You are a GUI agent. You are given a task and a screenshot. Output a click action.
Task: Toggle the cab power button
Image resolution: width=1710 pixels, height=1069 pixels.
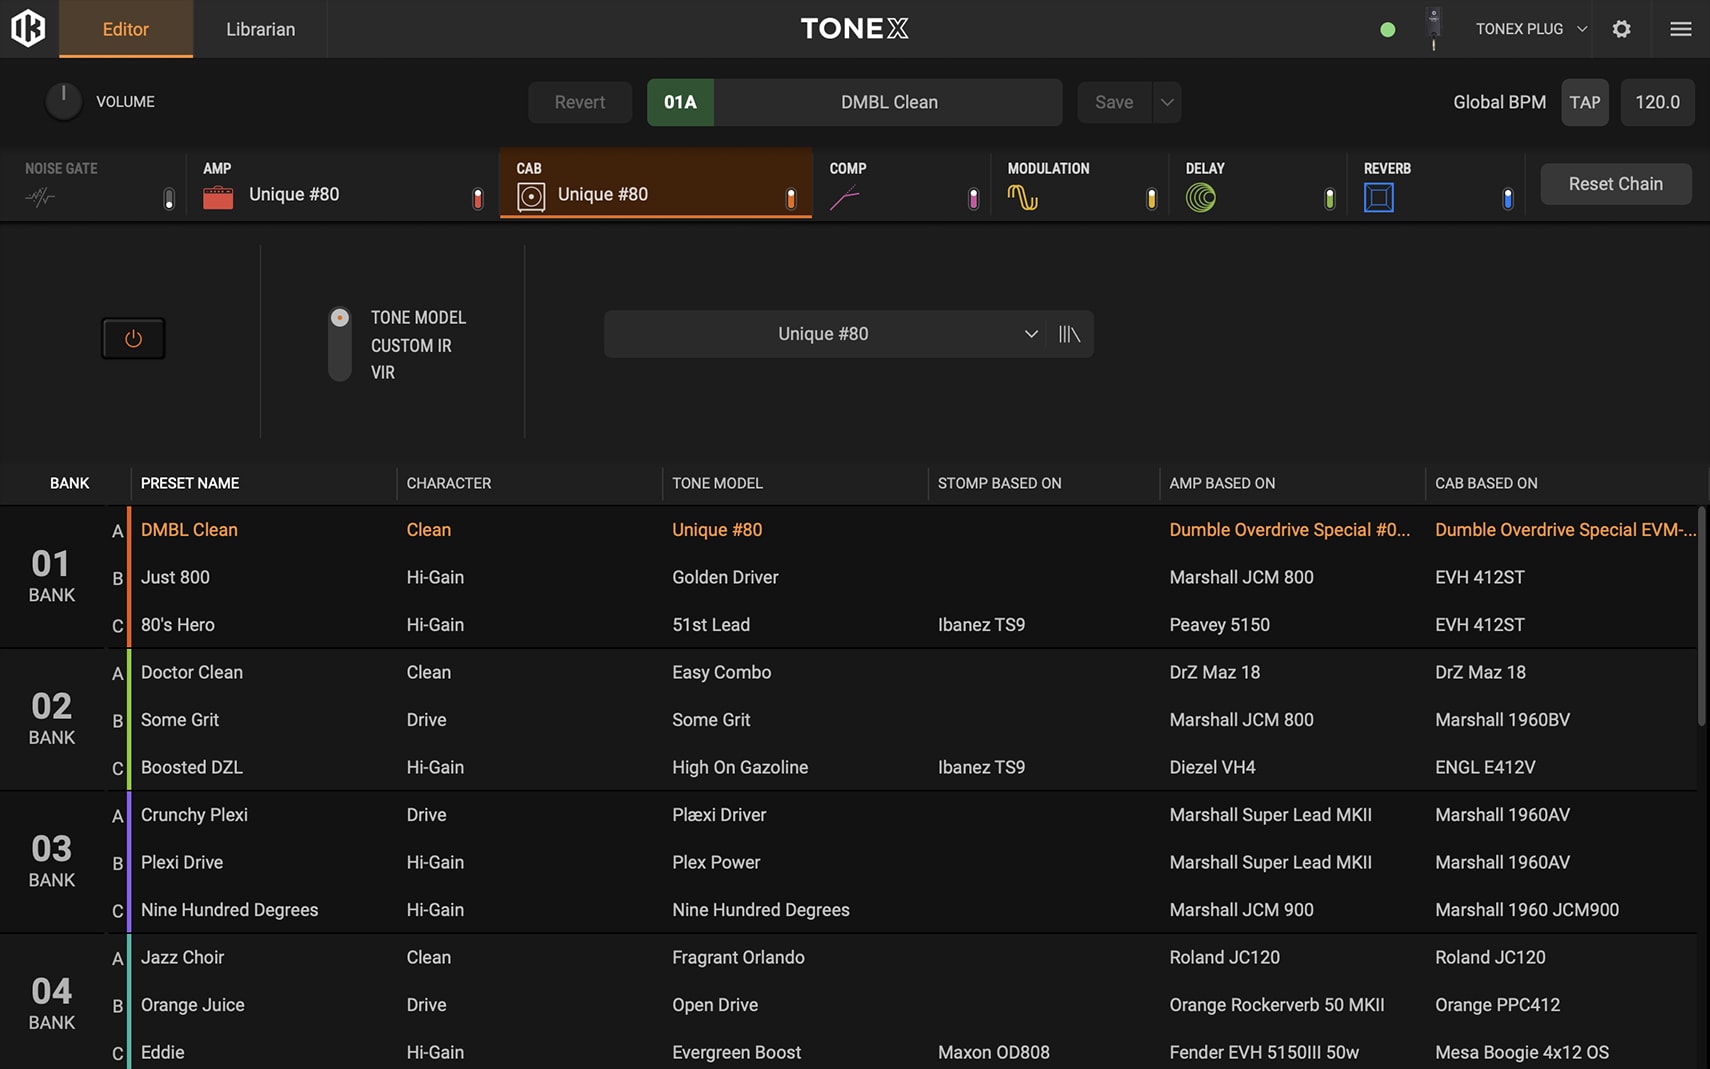[x=133, y=339]
